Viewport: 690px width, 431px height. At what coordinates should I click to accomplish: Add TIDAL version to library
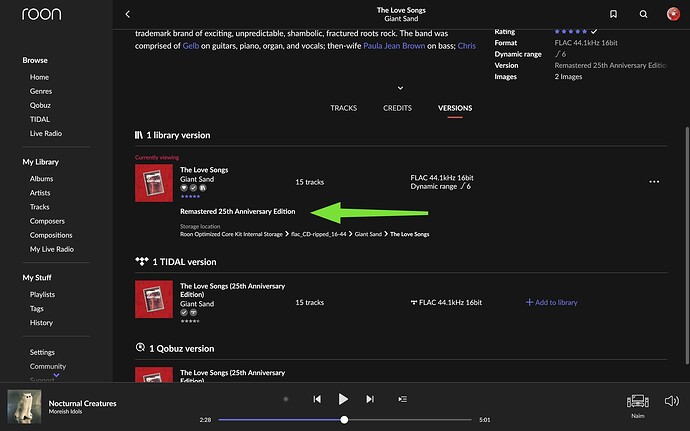click(x=551, y=302)
